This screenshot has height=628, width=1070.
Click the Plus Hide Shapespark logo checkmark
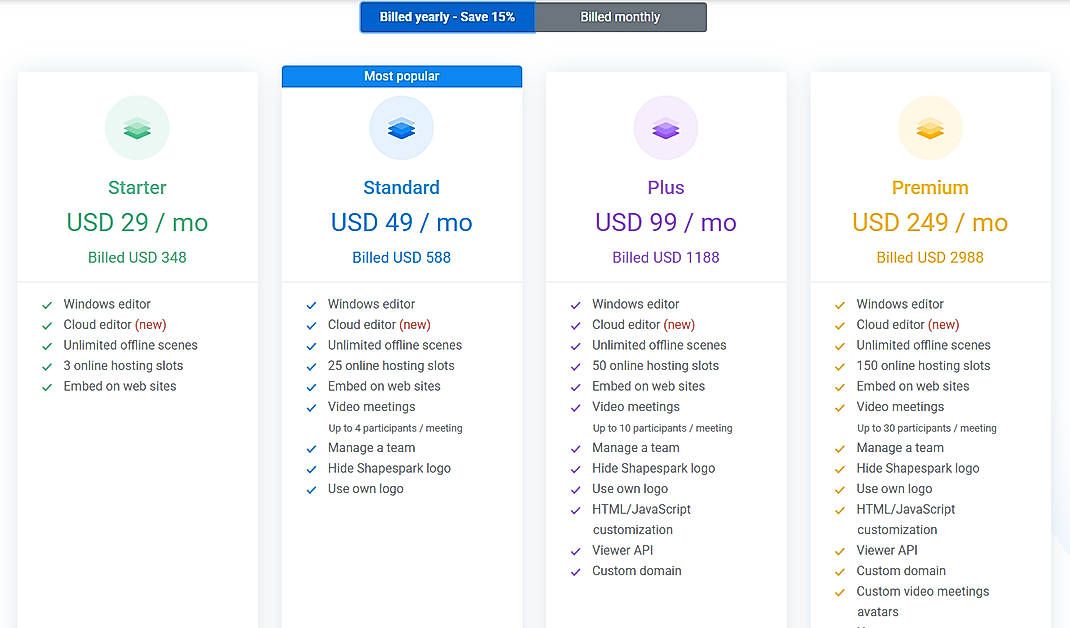tap(575, 469)
